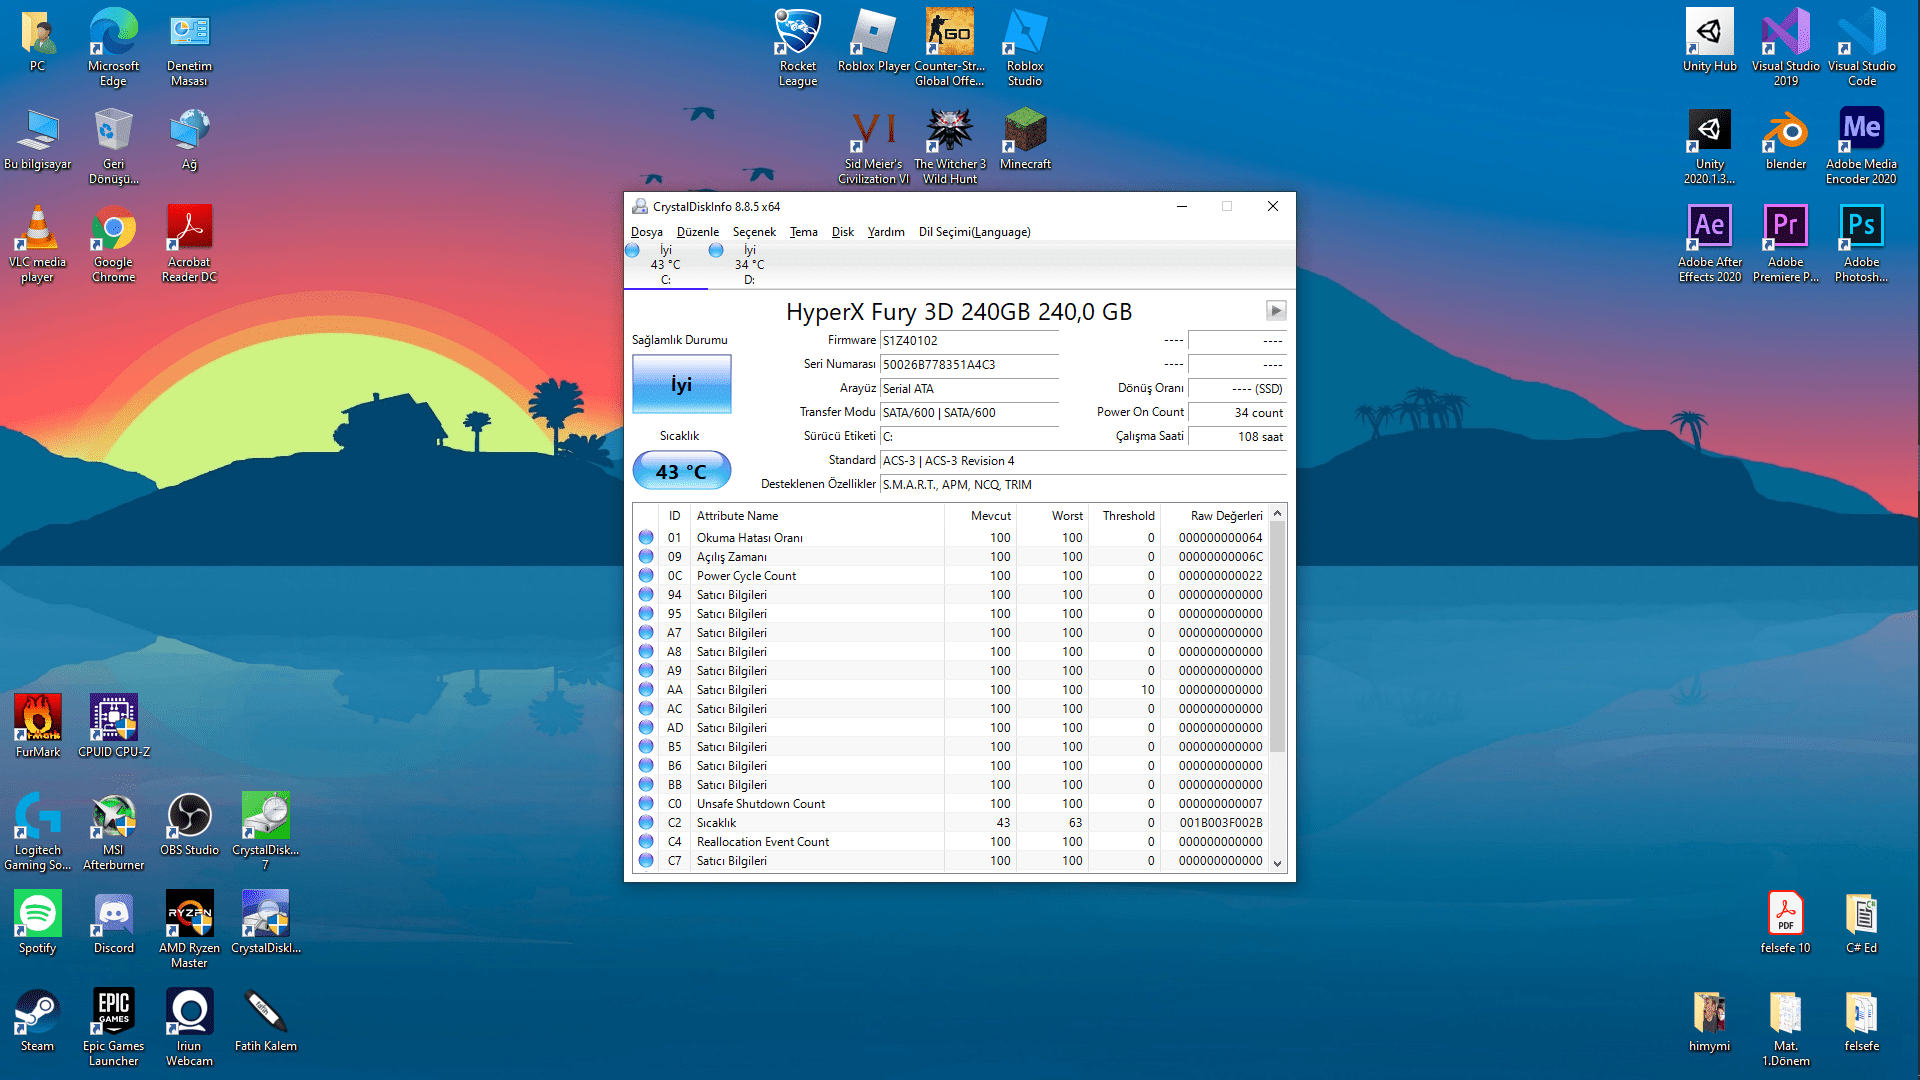
Task: Open the Disk menu
Action: [842, 232]
